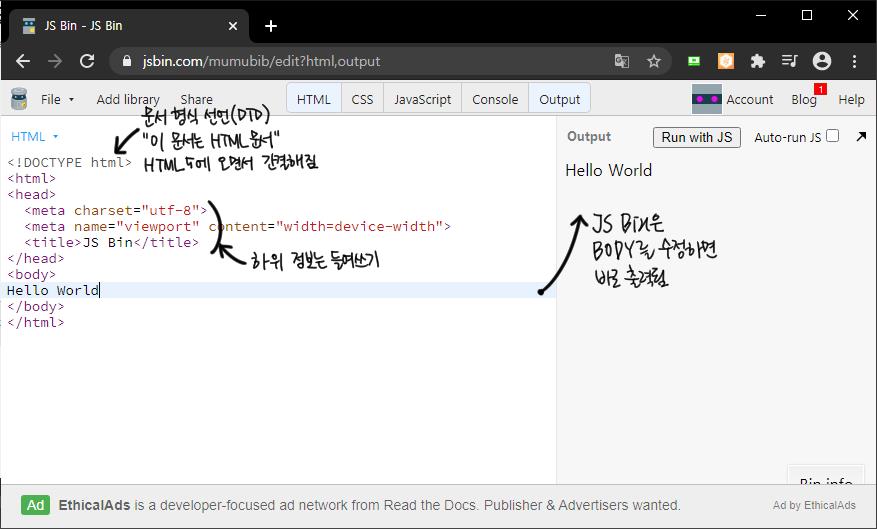877x529 pixels.
Task: Open the Chrome profile avatar
Action: [x=822, y=61]
